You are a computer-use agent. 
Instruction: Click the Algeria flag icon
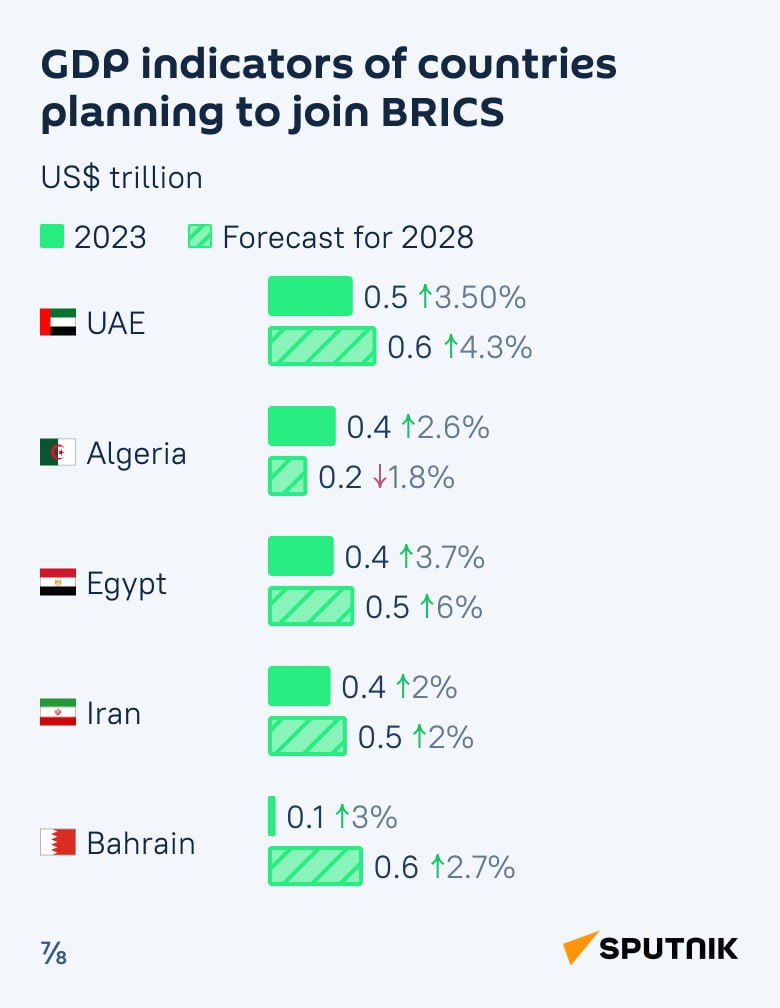tap(57, 453)
